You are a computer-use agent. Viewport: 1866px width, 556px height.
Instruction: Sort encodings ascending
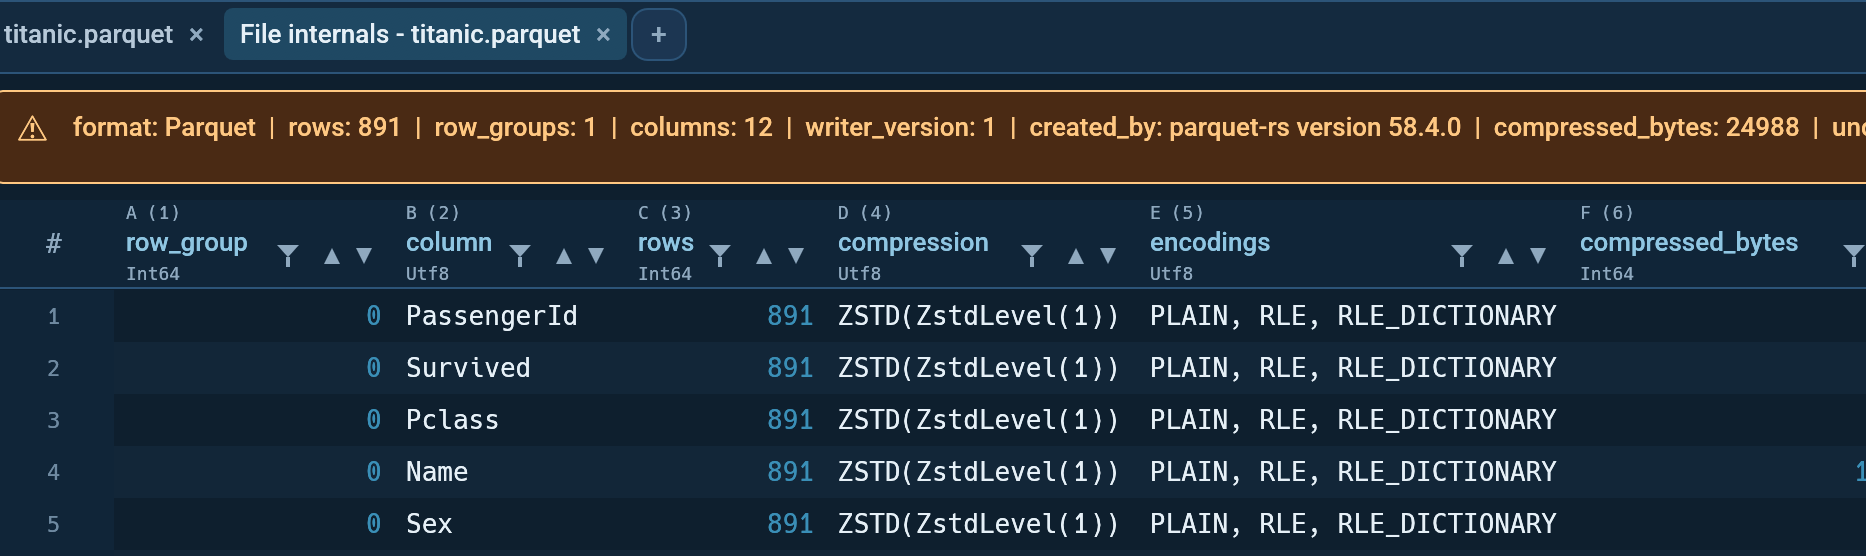tap(1506, 256)
